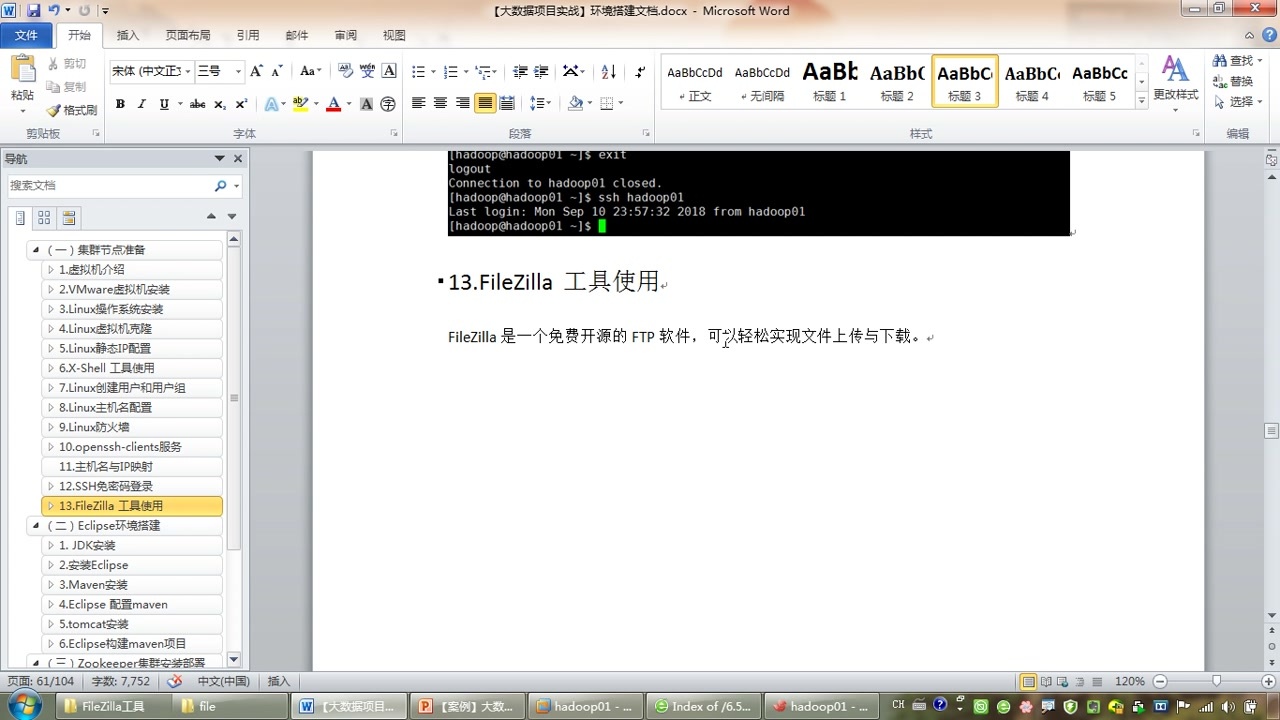Image resolution: width=1280 pixels, height=720 pixels.
Task: Apply strikethrough text formatting
Action: 197,104
